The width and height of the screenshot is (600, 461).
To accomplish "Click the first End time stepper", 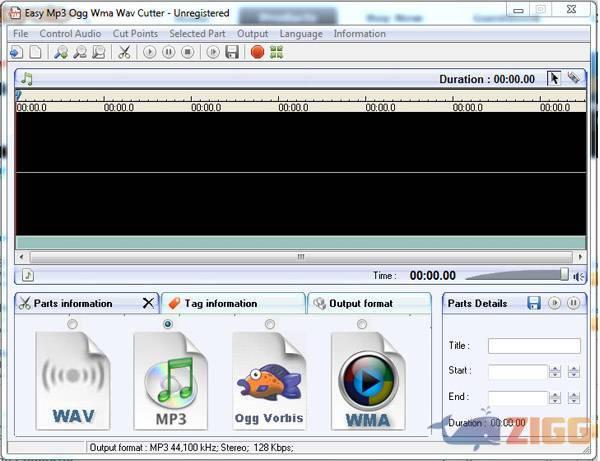I will click(x=555, y=398).
